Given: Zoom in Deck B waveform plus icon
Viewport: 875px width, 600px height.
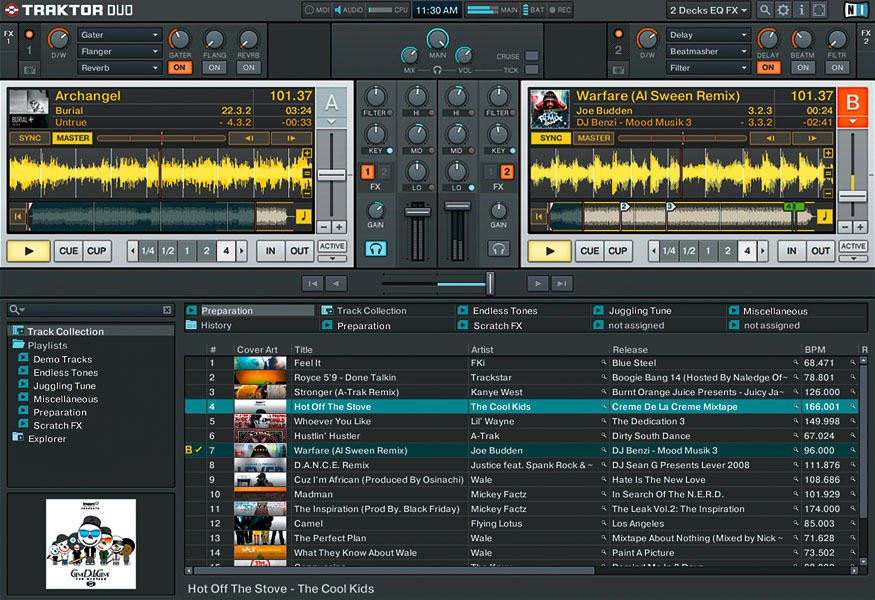Looking at the screenshot, I should (828, 153).
